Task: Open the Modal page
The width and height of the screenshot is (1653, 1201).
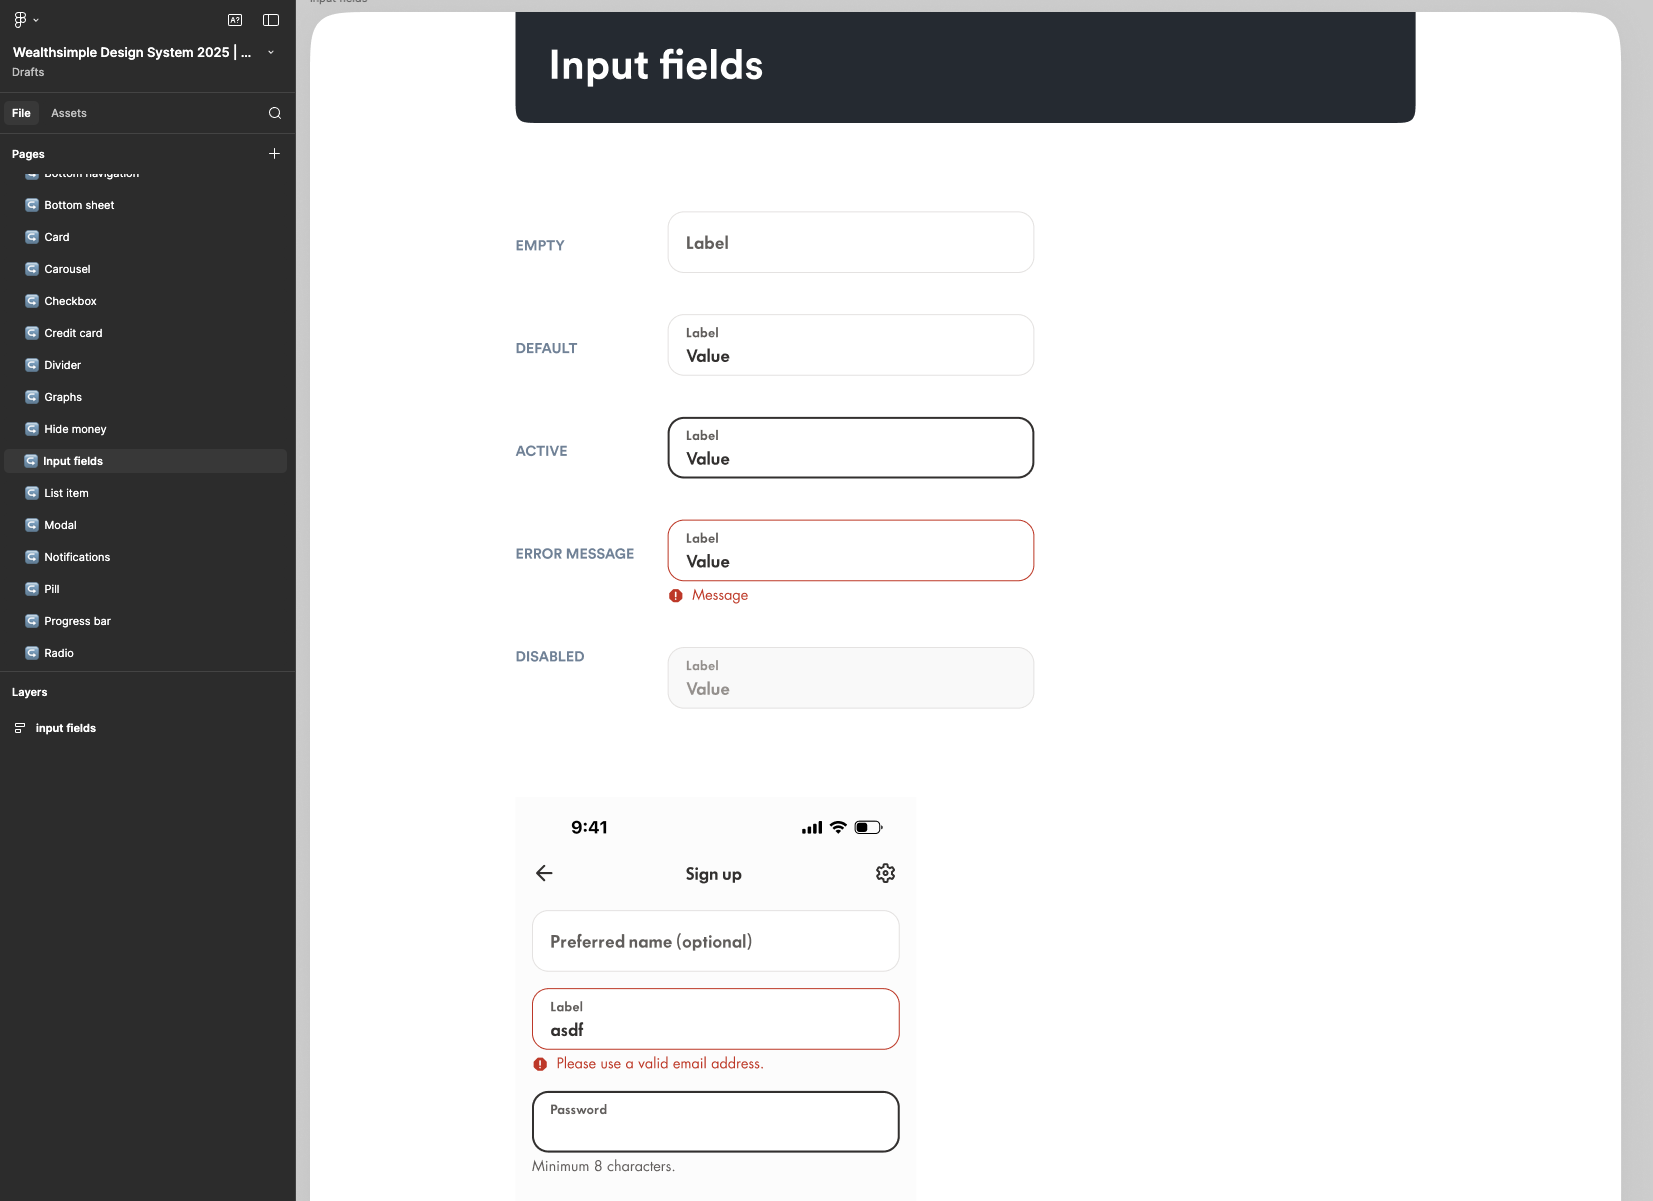Action: [x=61, y=525]
